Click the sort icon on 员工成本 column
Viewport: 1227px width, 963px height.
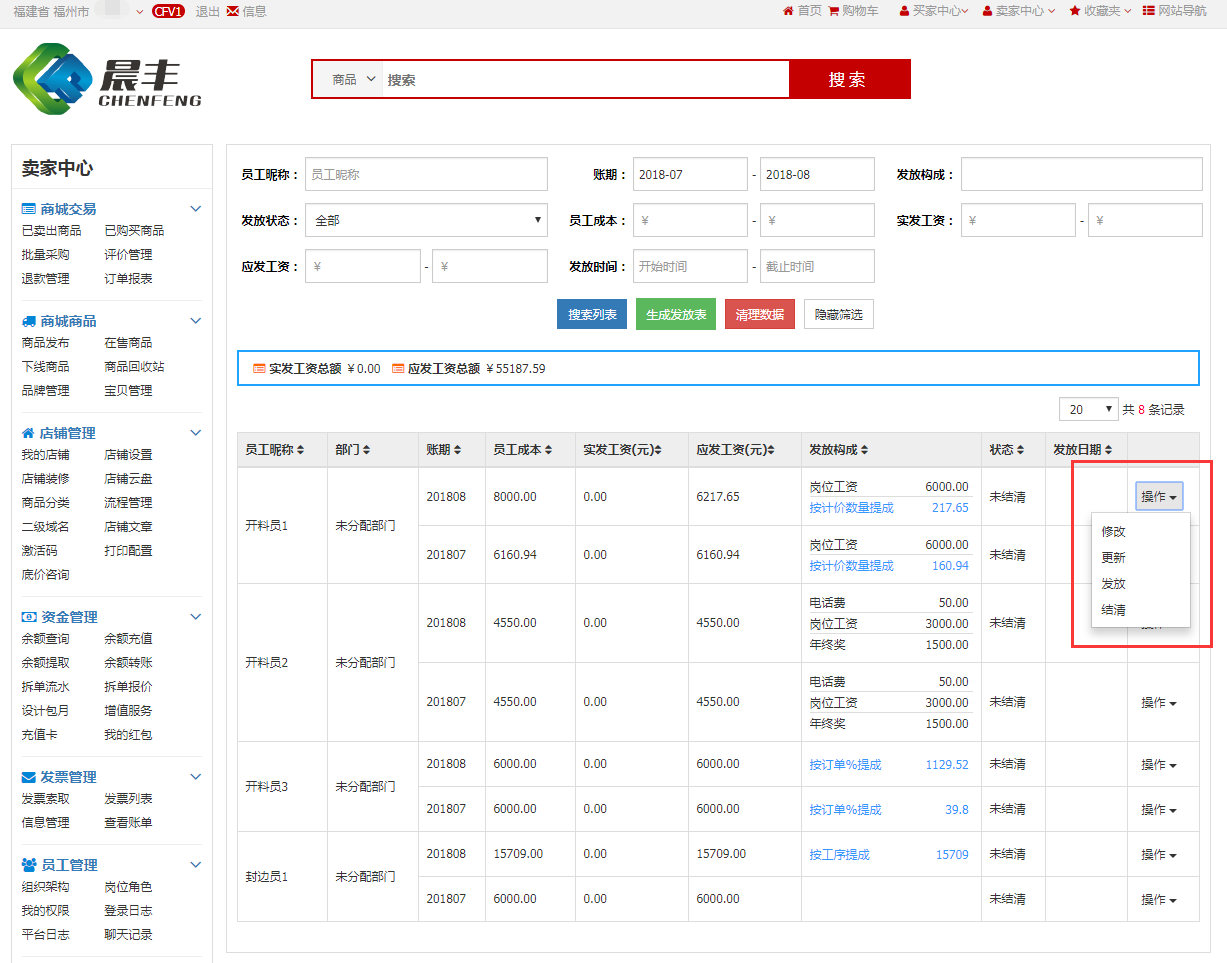548,450
